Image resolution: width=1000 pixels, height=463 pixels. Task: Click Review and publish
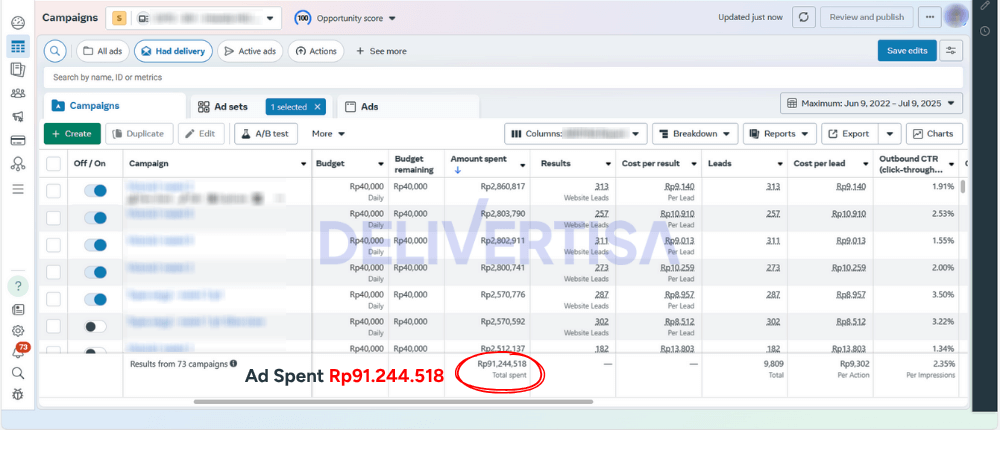[866, 17]
